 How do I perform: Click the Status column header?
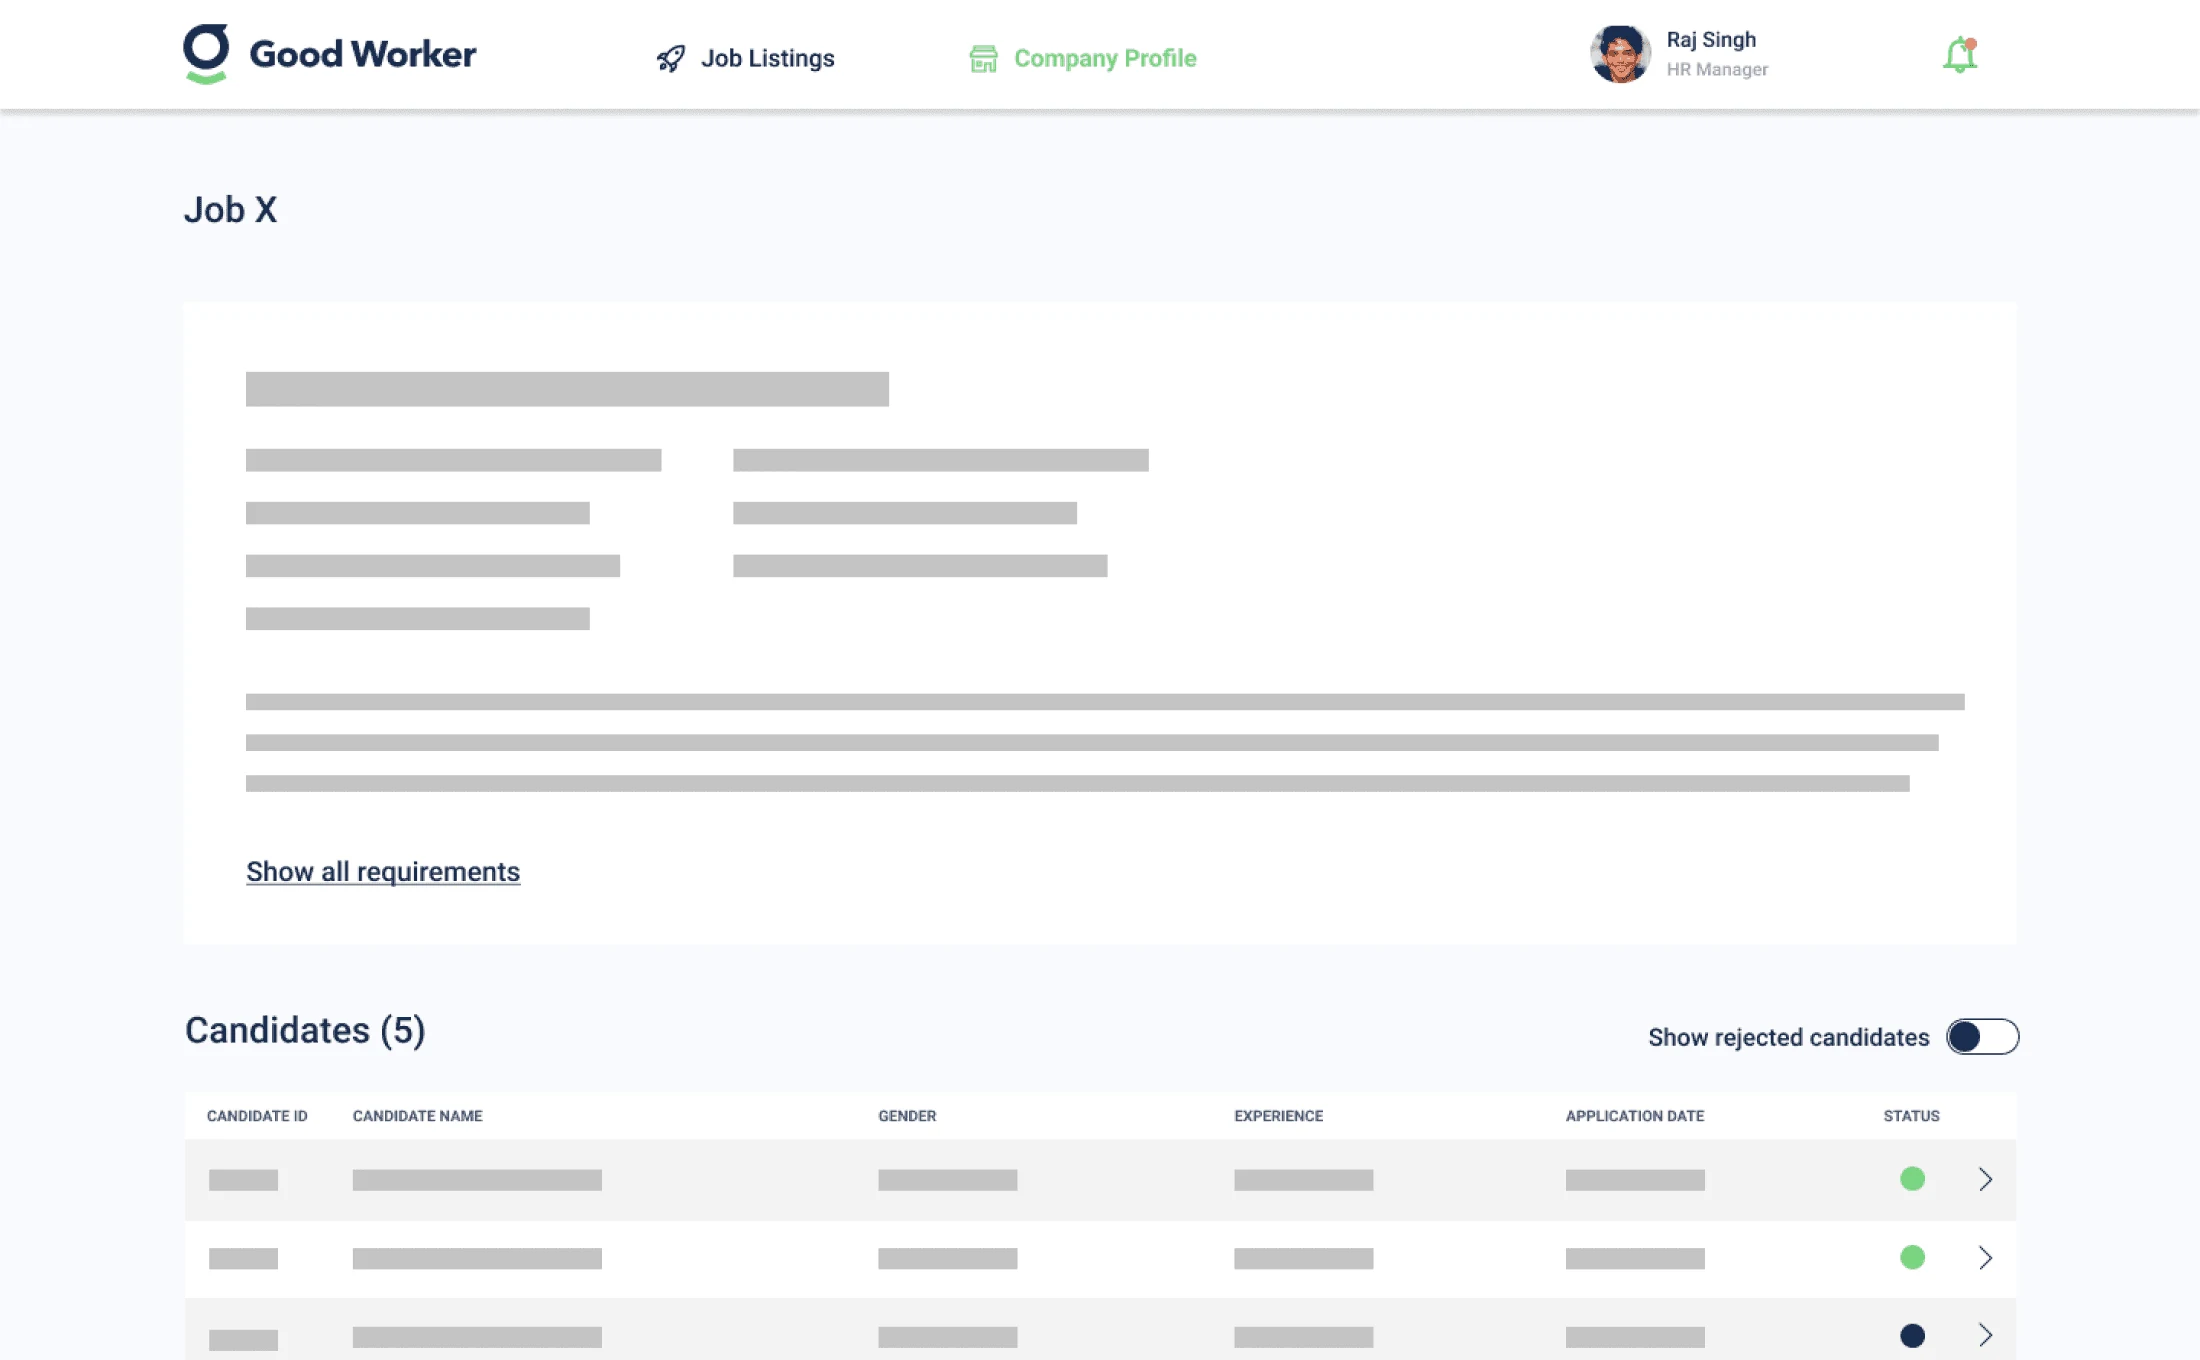click(x=1911, y=1116)
